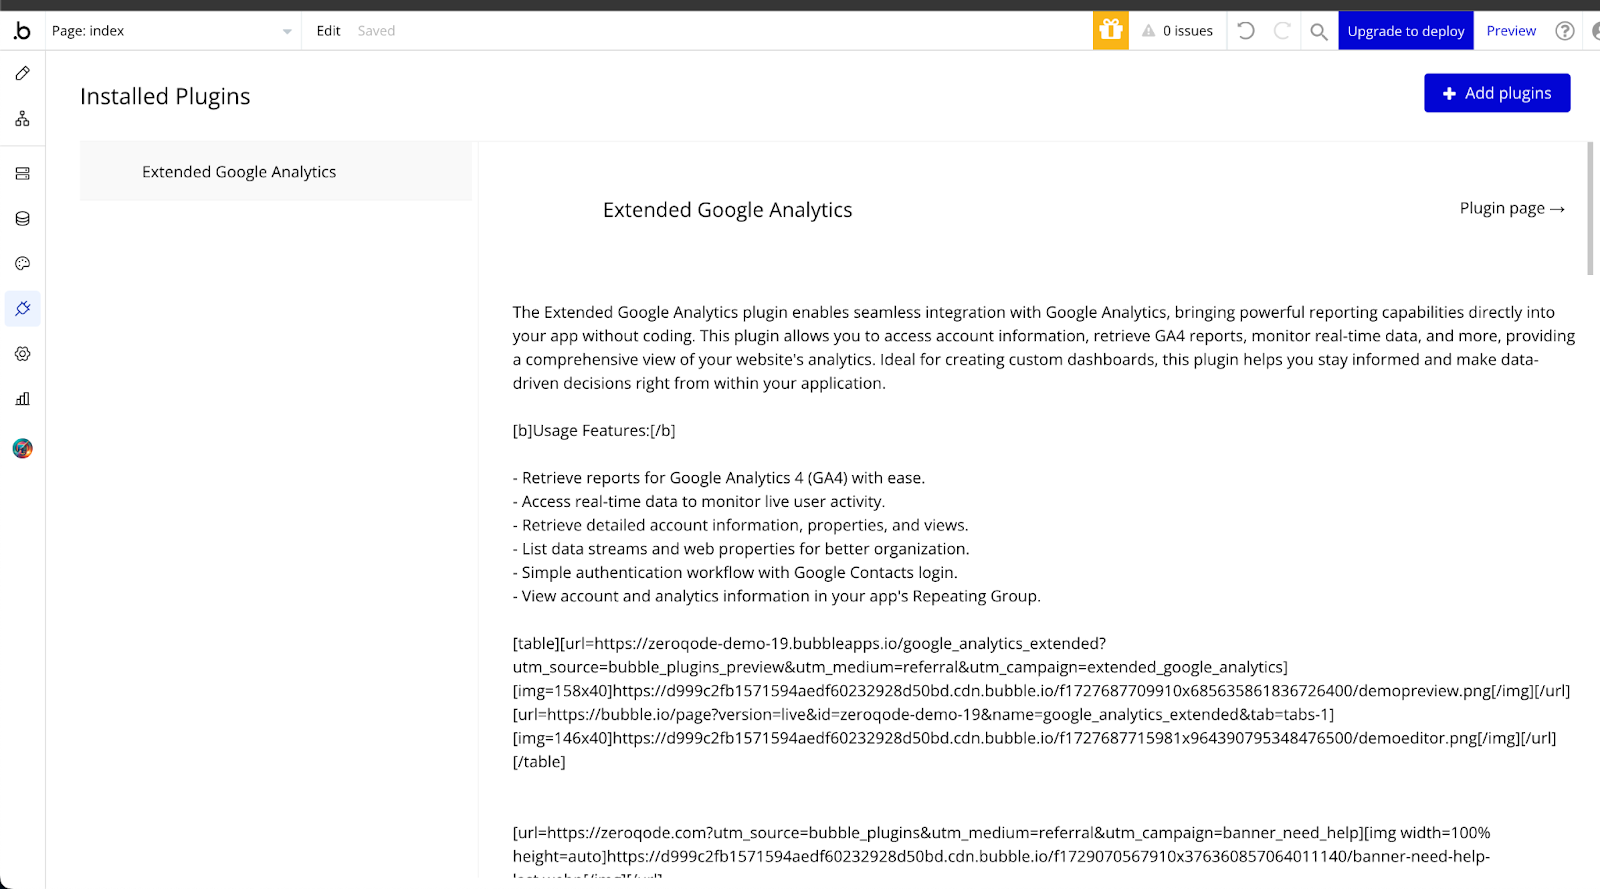Image resolution: width=1600 pixels, height=889 pixels.
Task: Click the Undo arrow
Action: [x=1246, y=31]
